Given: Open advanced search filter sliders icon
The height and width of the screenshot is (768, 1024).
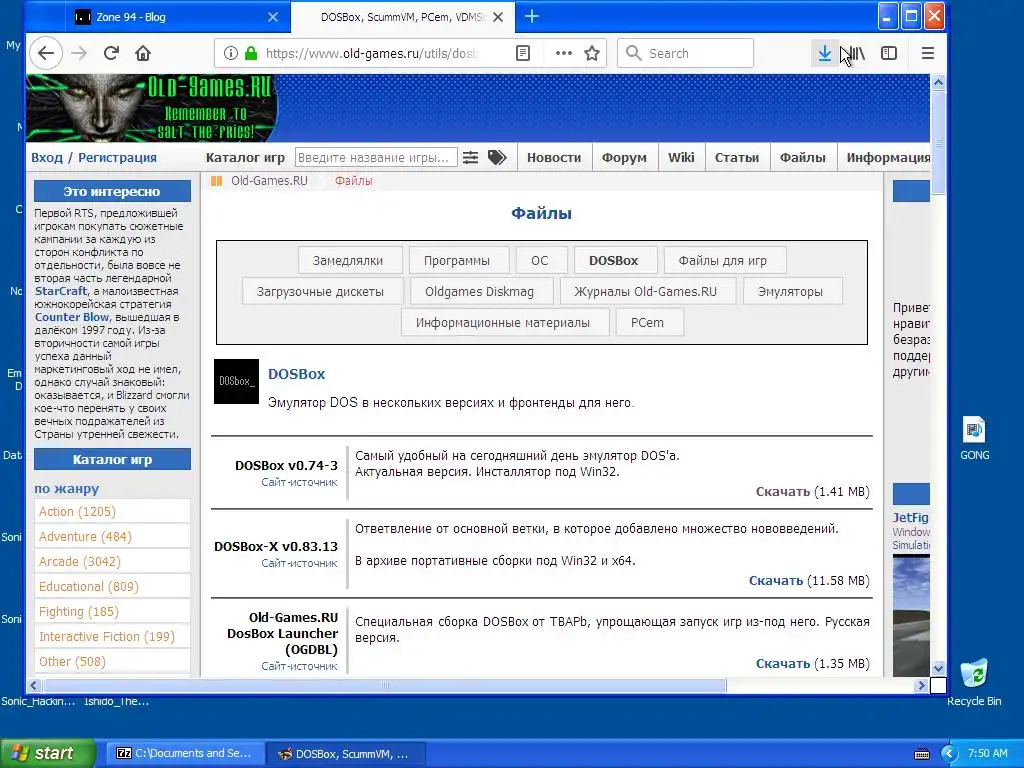Looking at the screenshot, I should click(470, 157).
